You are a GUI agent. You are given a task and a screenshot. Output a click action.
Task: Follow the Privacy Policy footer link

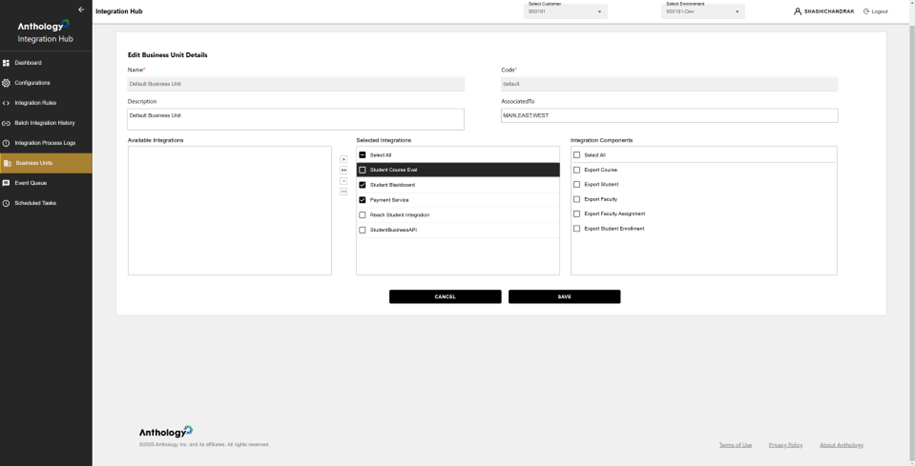(785, 445)
